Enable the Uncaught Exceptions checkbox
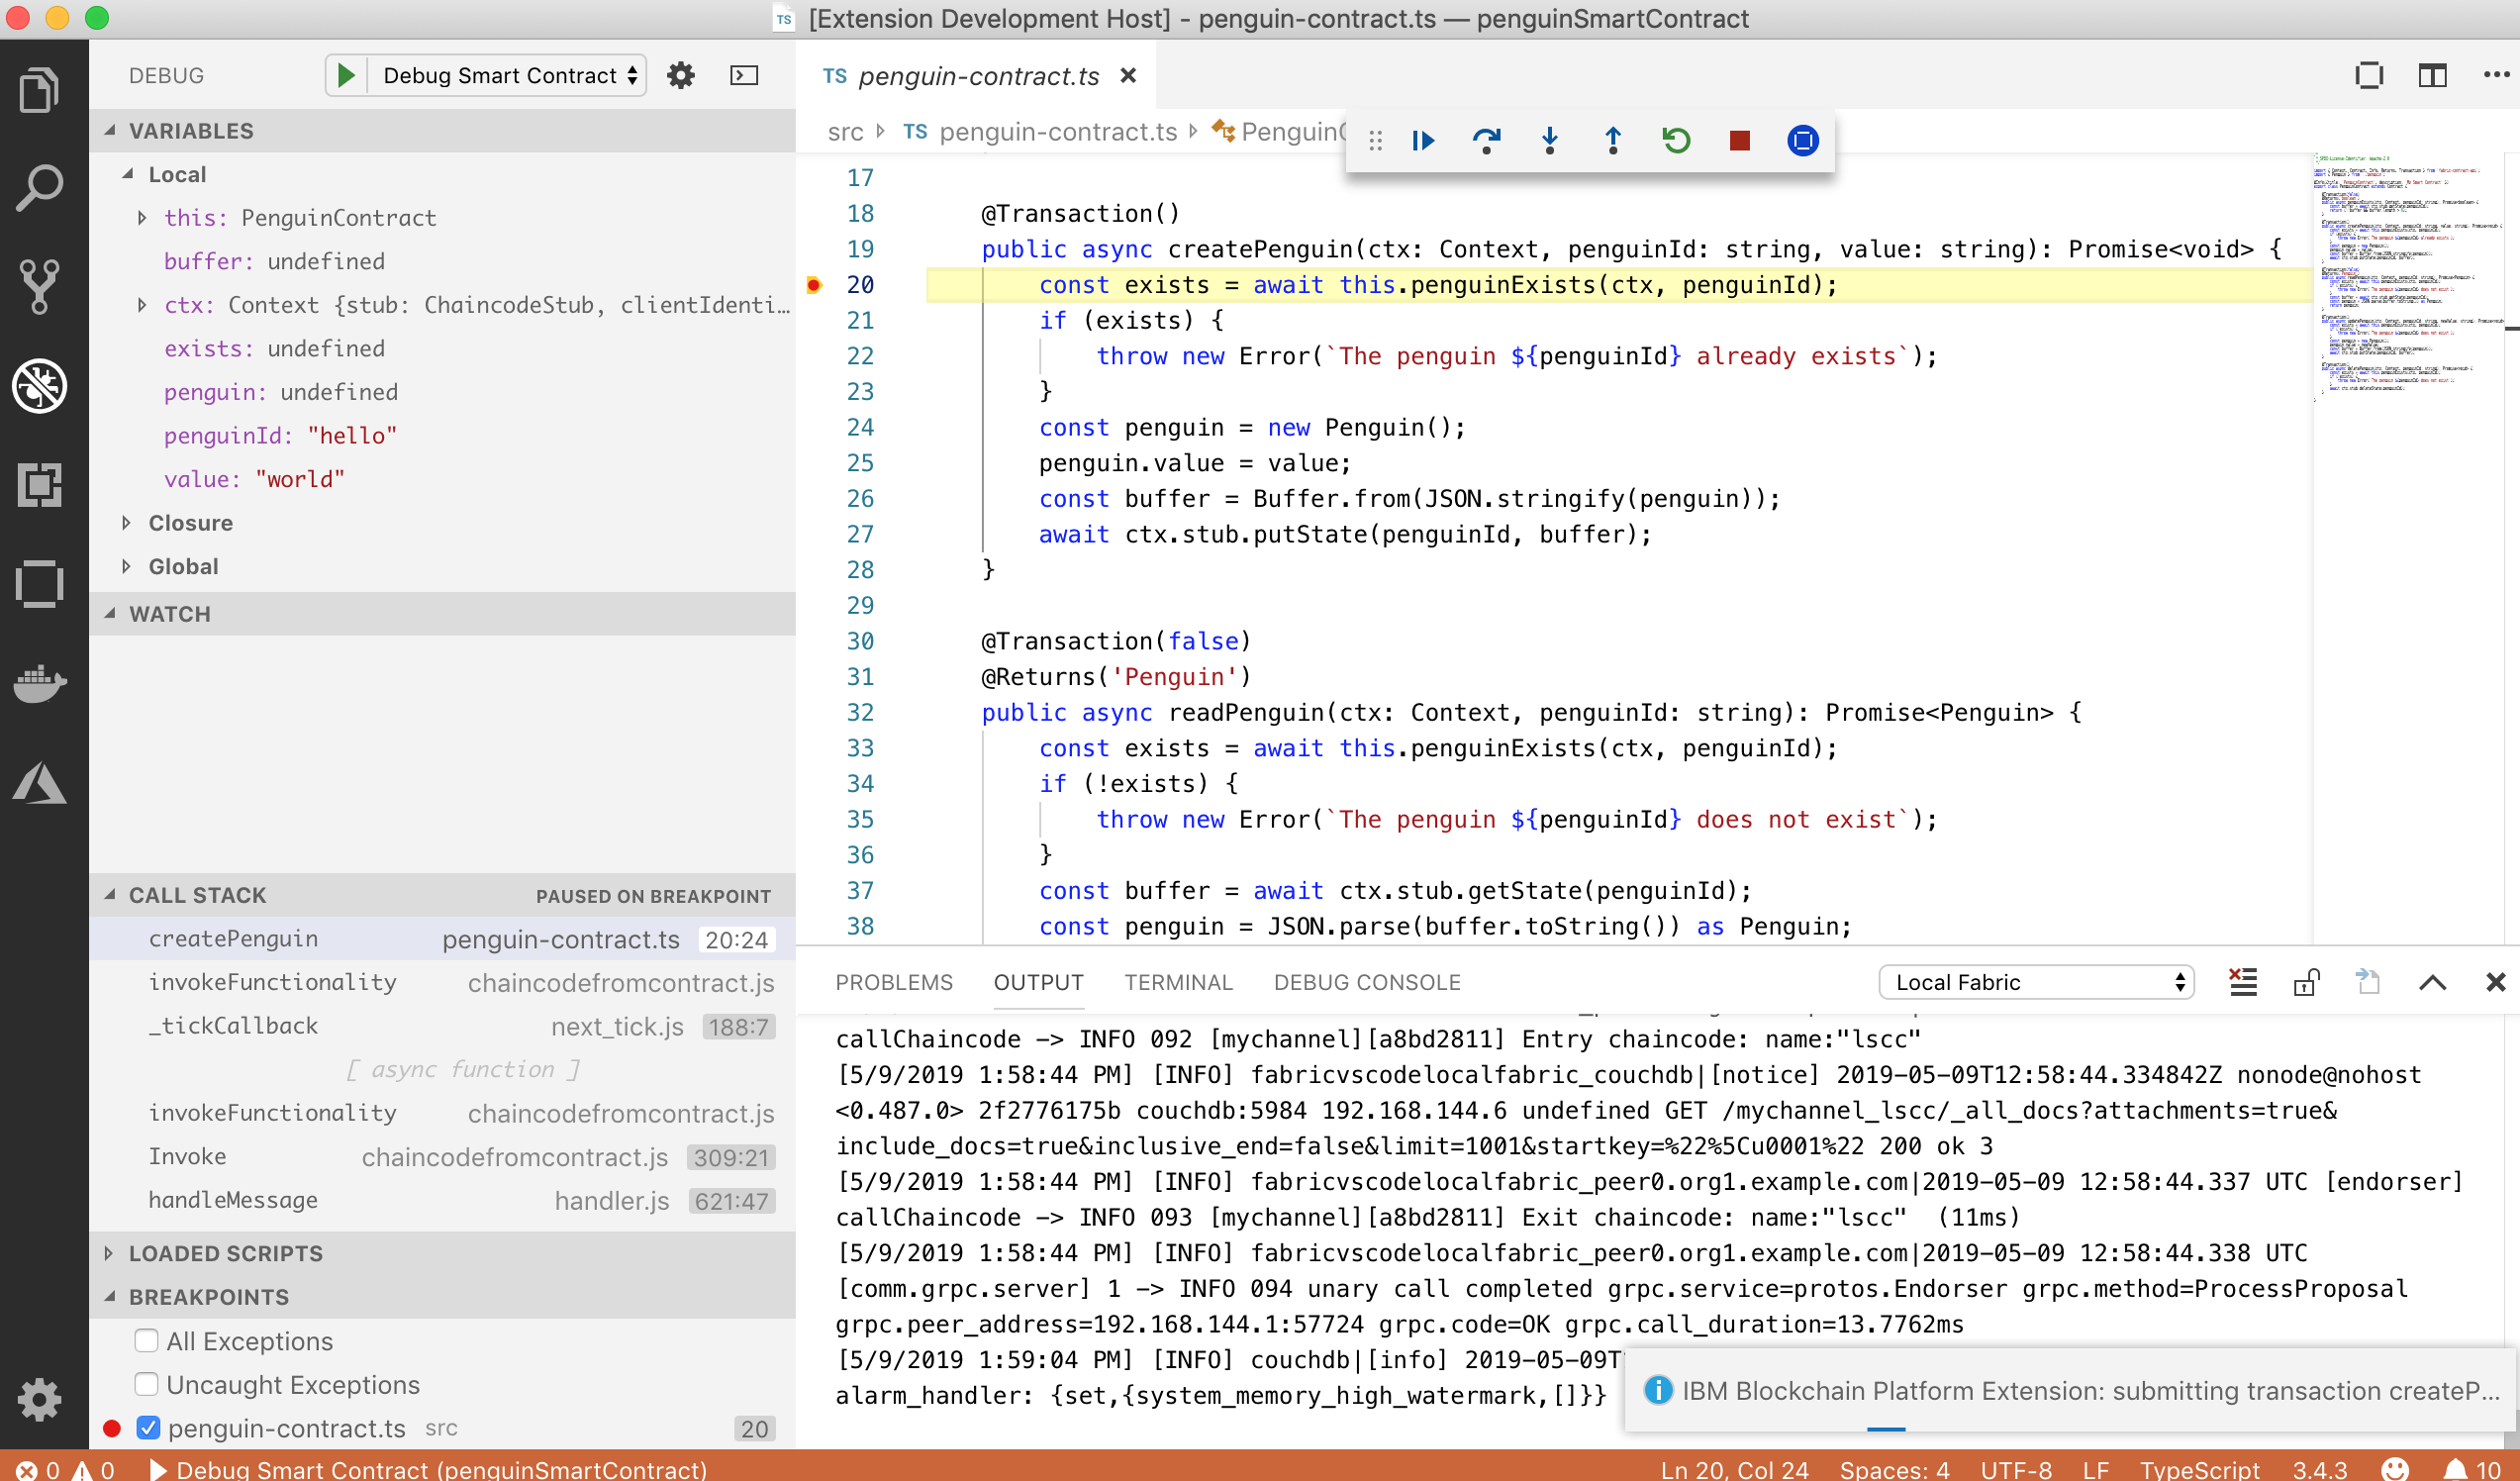The width and height of the screenshot is (2520, 1481). tap(147, 1384)
